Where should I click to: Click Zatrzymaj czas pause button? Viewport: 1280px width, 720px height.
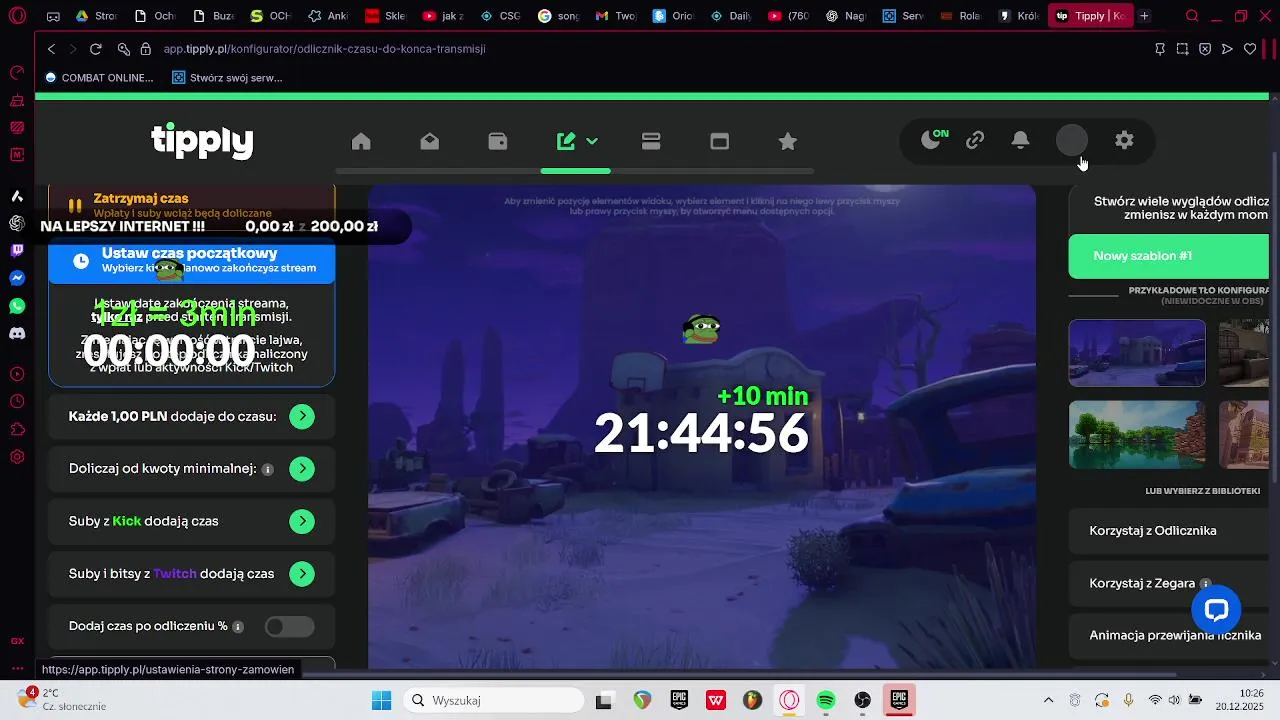pyautogui.click(x=191, y=204)
